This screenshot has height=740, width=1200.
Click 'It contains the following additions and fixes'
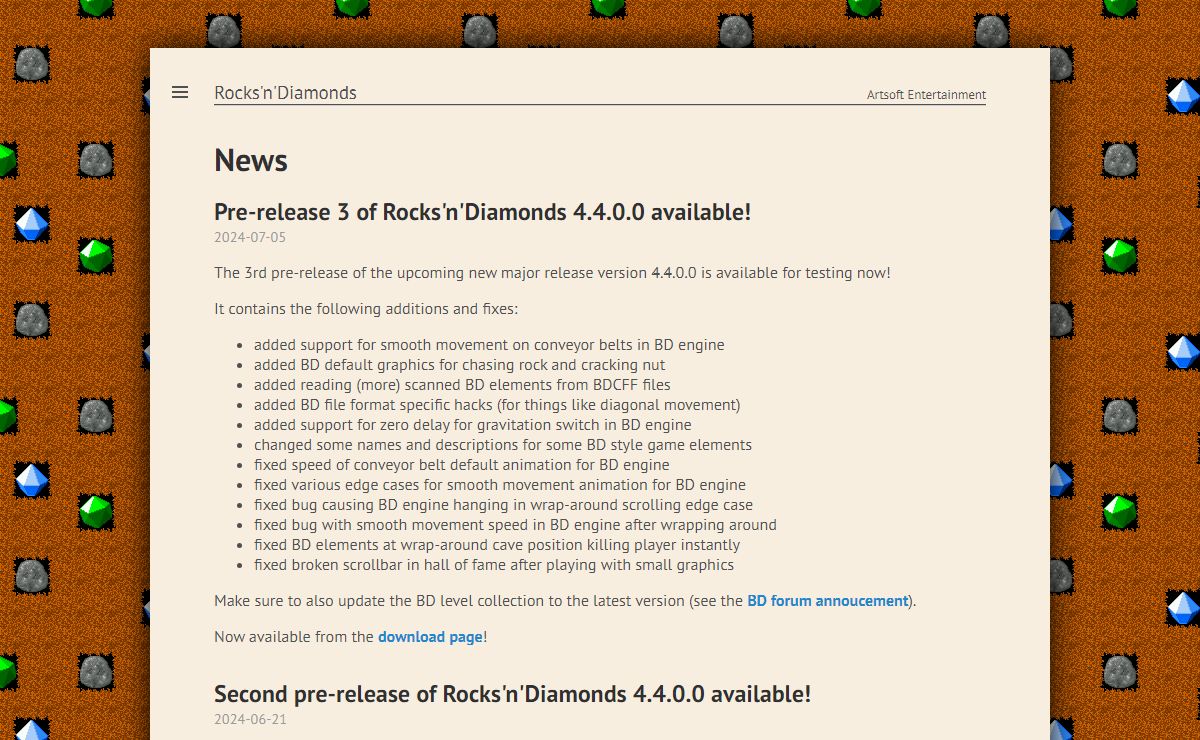(x=366, y=309)
